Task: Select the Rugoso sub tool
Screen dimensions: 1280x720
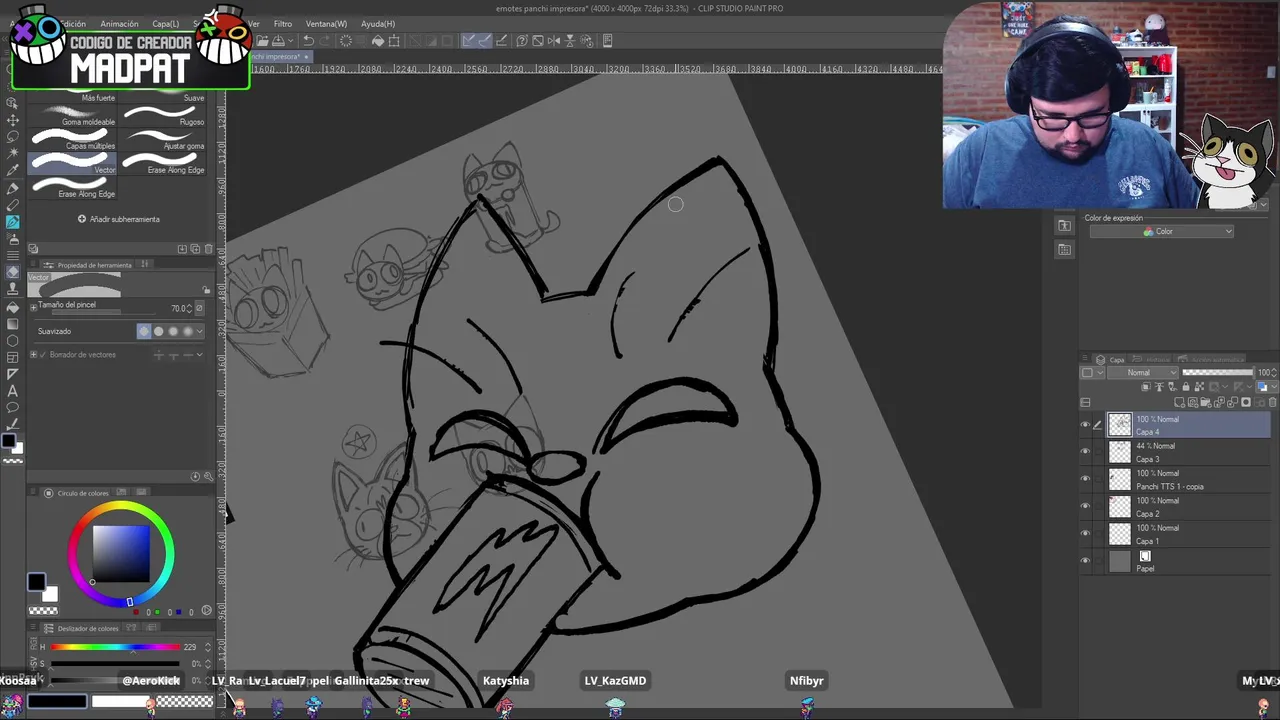Action: (163, 114)
